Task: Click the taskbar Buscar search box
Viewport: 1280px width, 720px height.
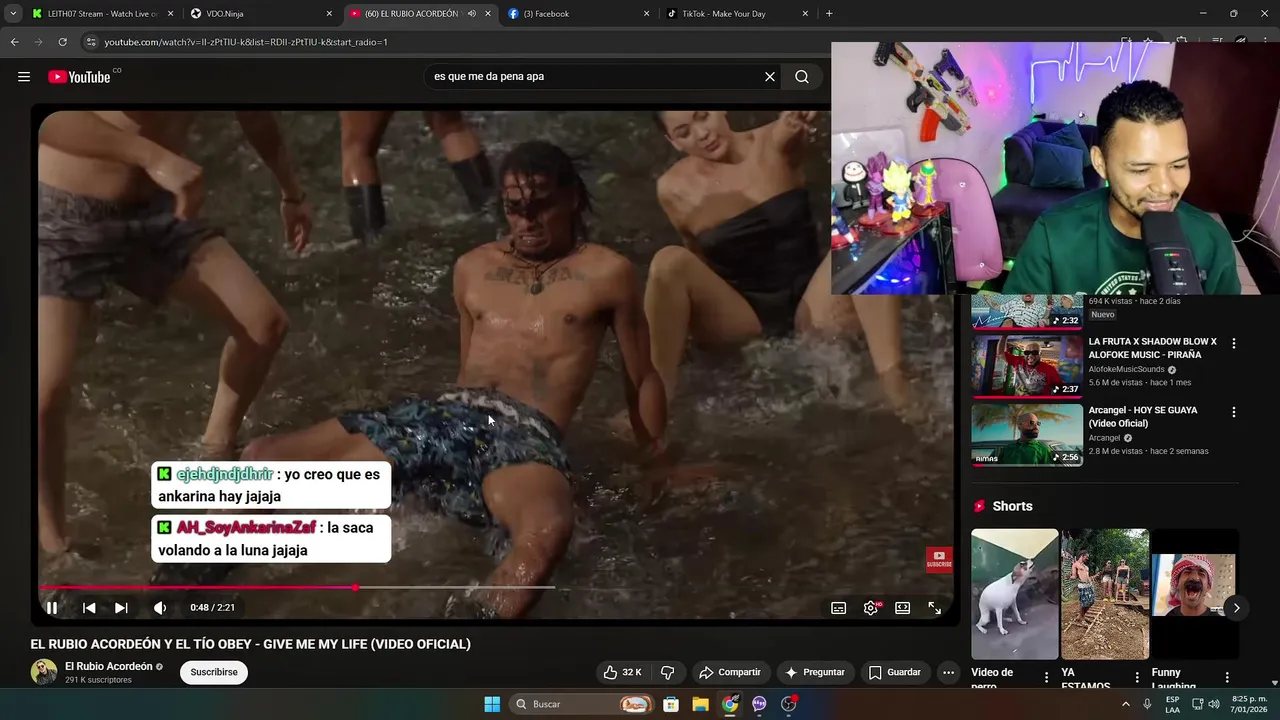Action: [x=580, y=704]
